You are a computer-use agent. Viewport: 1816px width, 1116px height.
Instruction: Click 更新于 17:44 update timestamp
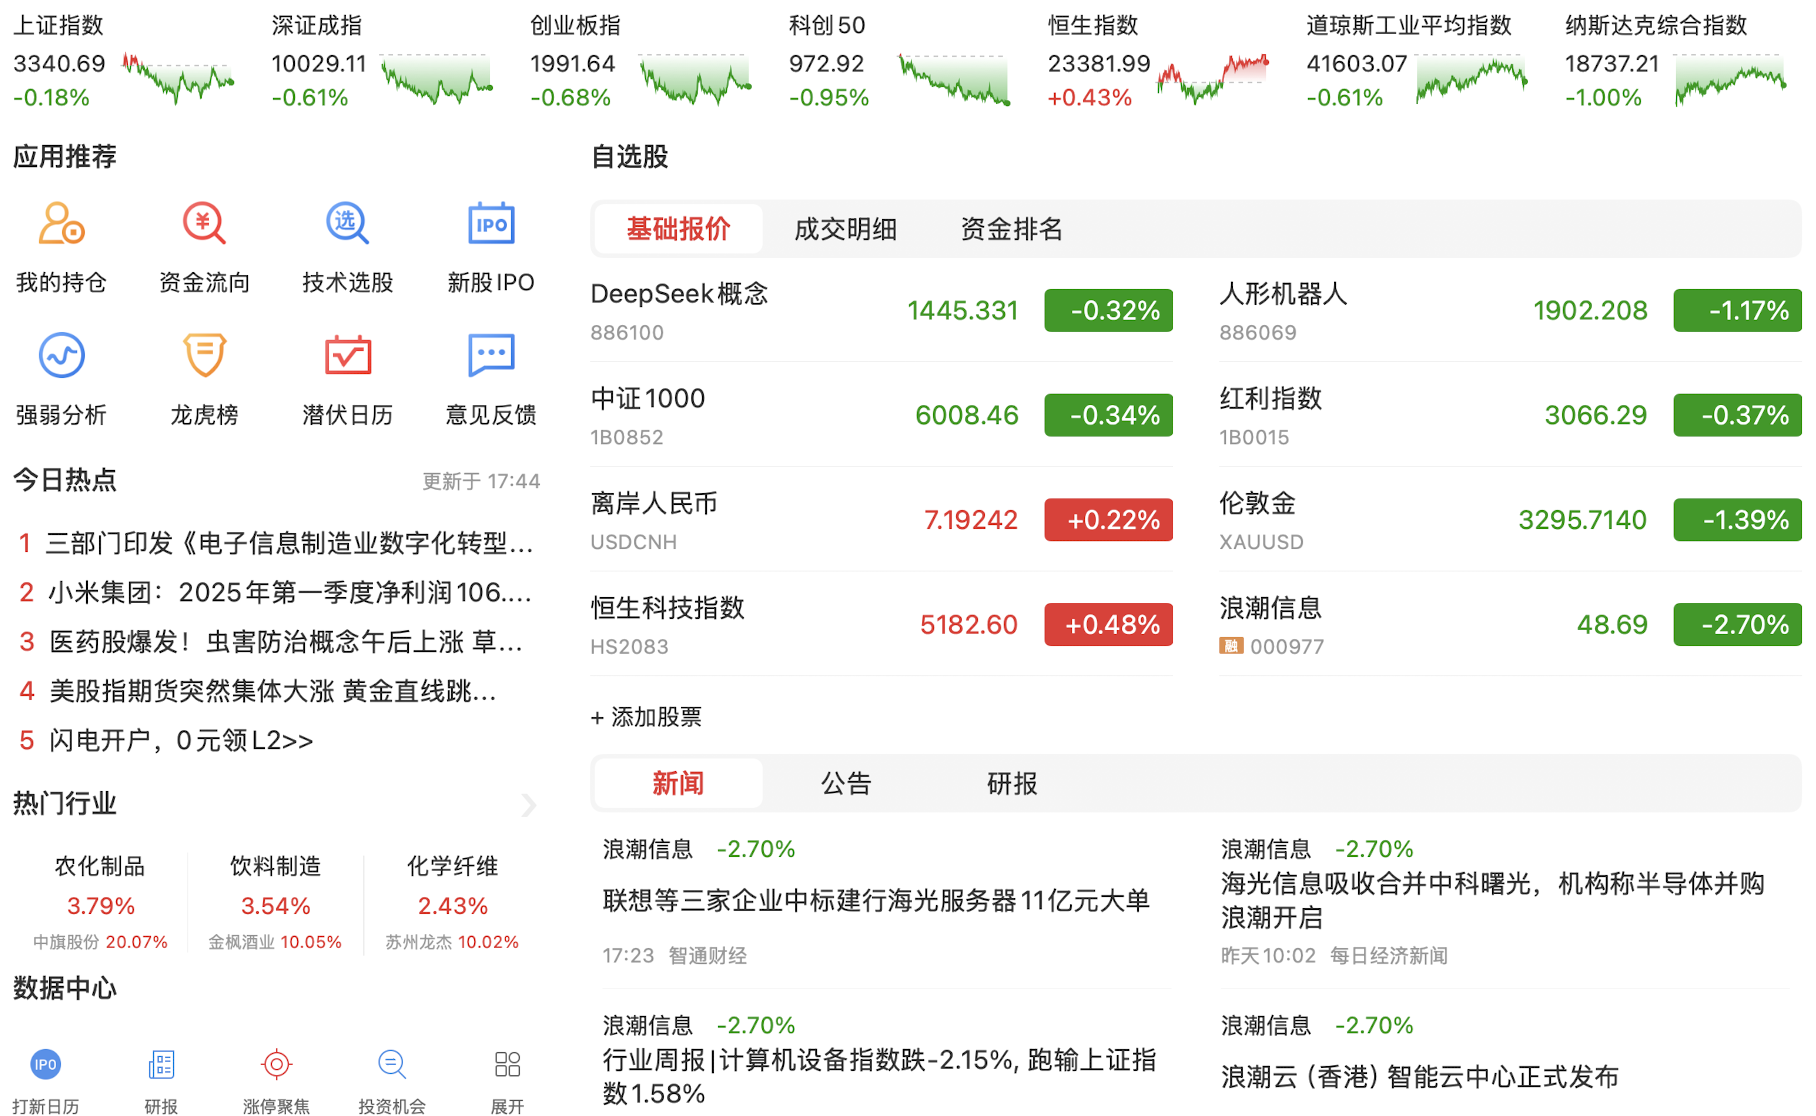point(481,481)
